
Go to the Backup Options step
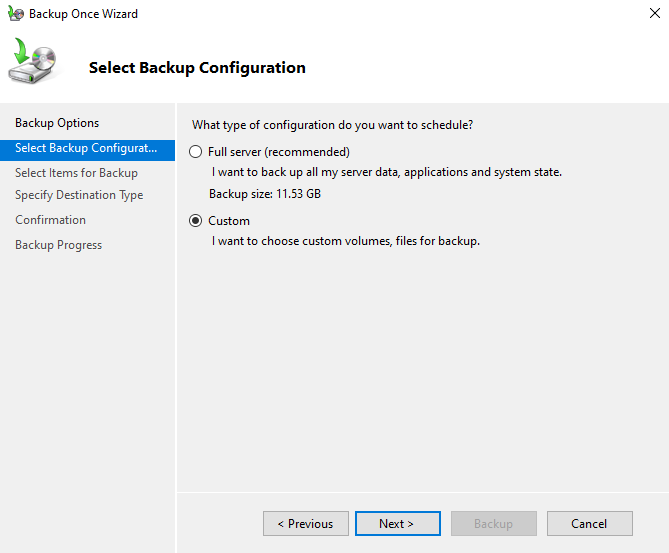tap(57, 123)
